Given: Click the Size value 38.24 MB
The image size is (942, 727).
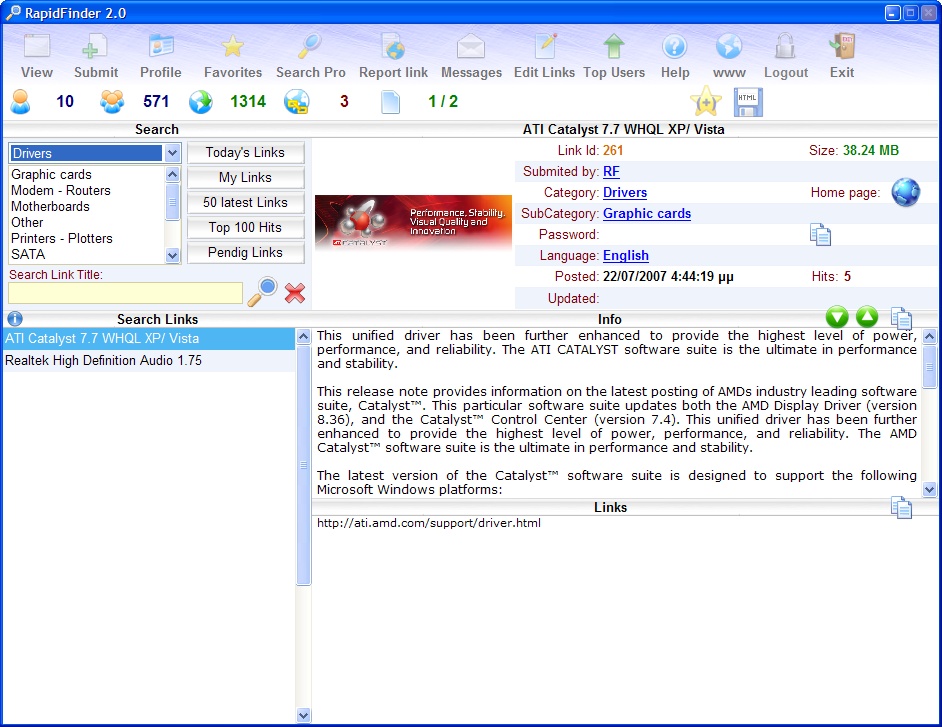Looking at the screenshot, I should coord(871,151).
